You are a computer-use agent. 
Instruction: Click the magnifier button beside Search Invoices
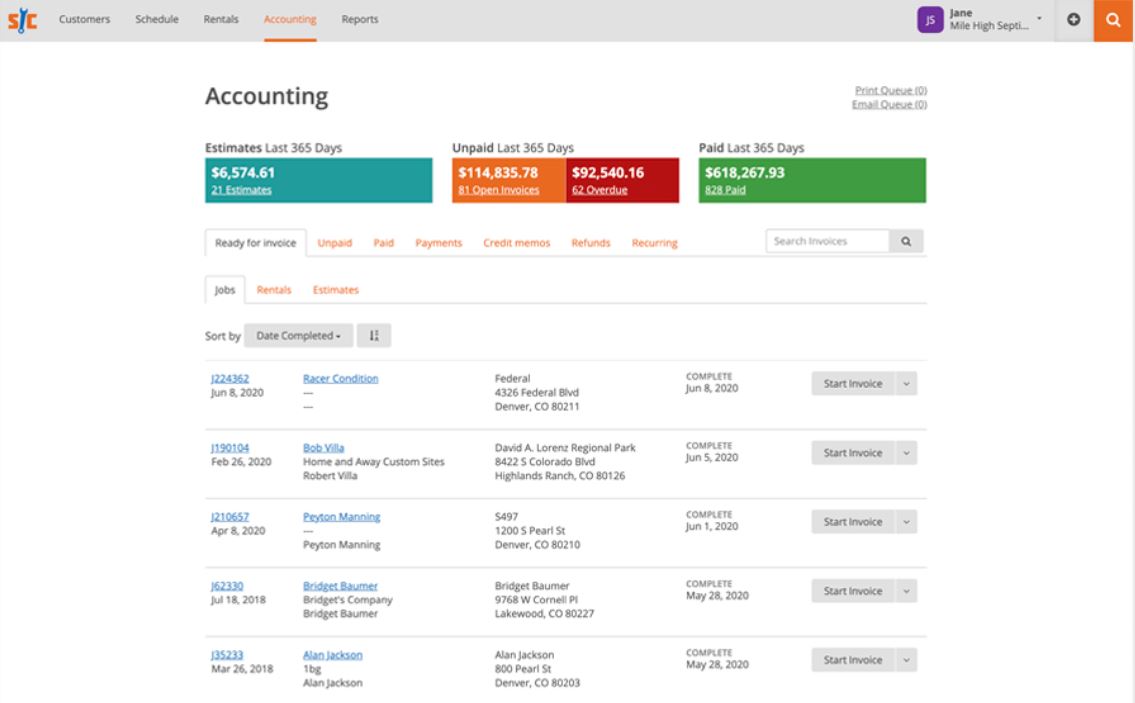(x=906, y=241)
